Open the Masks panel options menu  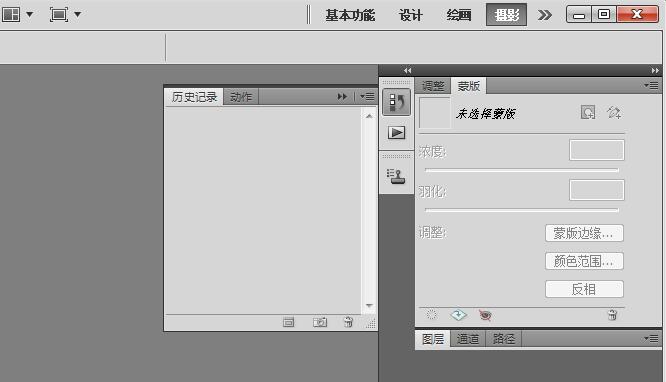[651, 86]
